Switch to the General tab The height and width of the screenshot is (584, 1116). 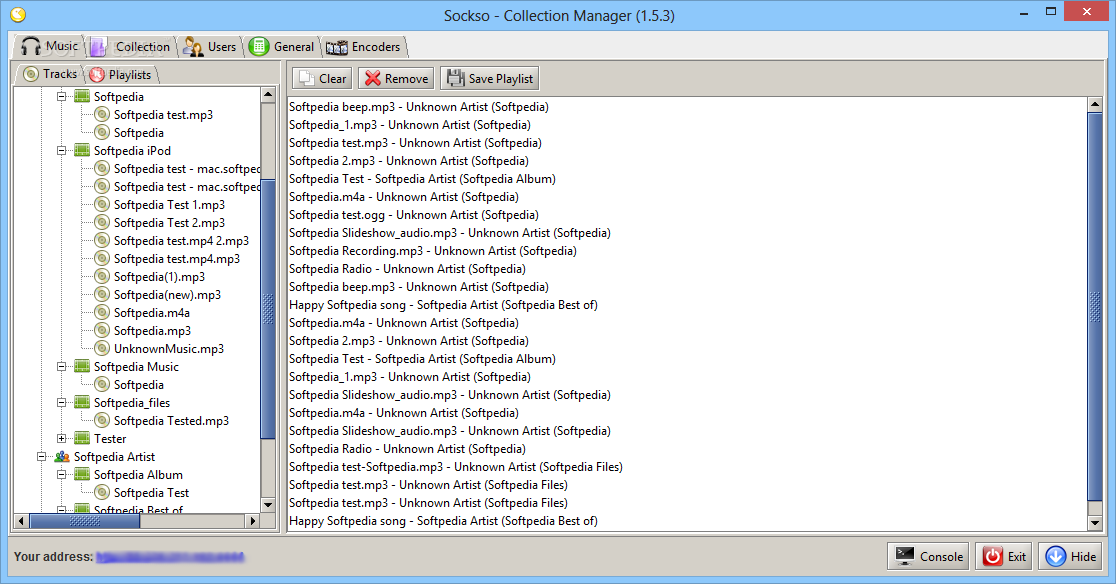tap(281, 47)
